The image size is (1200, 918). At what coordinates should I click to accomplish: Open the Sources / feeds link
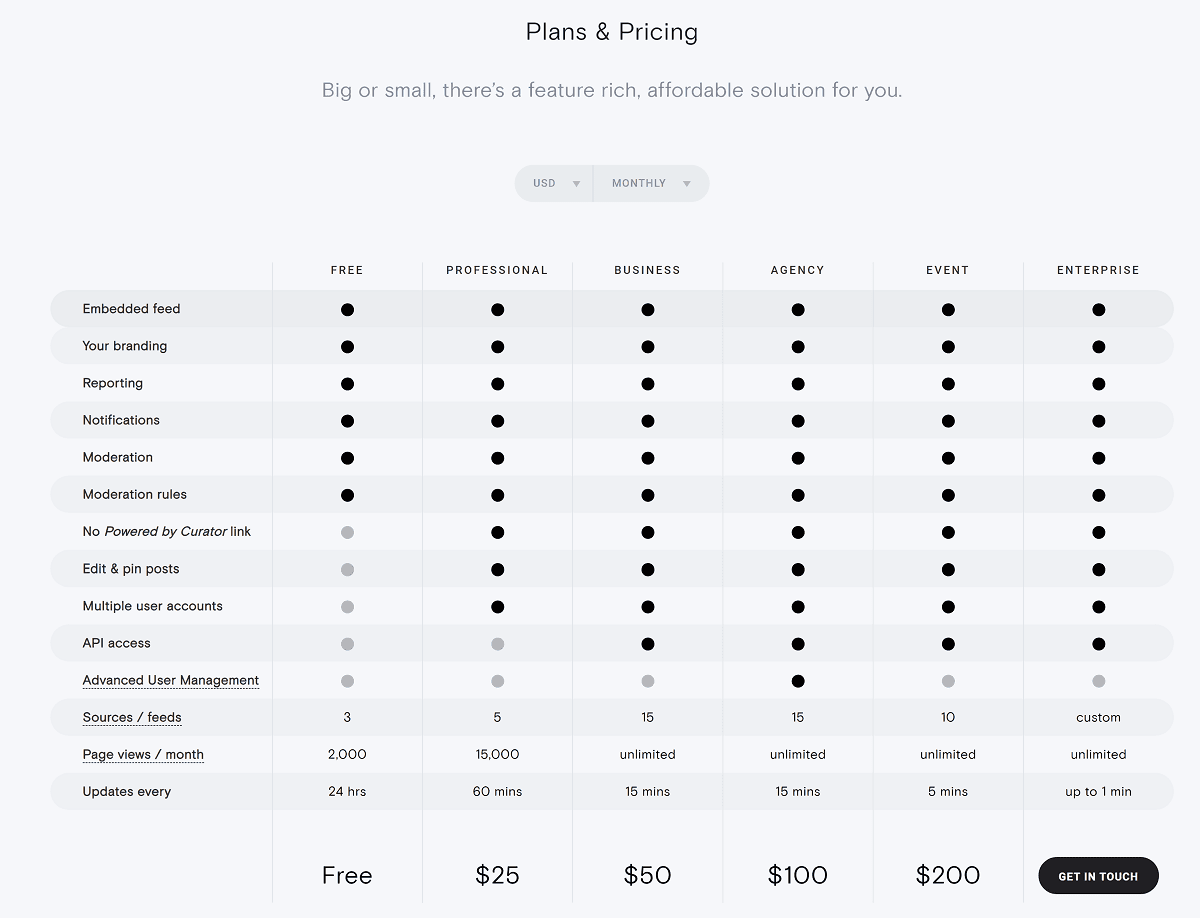131,717
